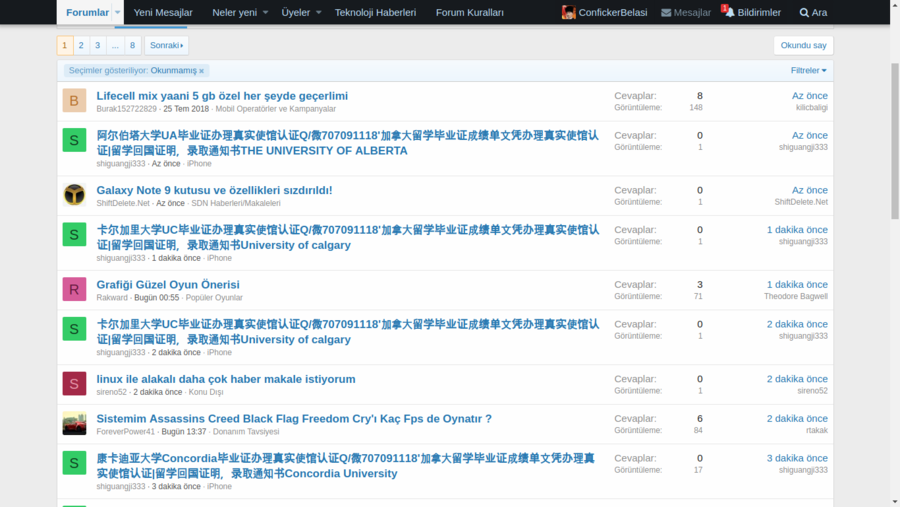
Task: Click the page's vertical scrollbar thumb
Action: point(895,141)
